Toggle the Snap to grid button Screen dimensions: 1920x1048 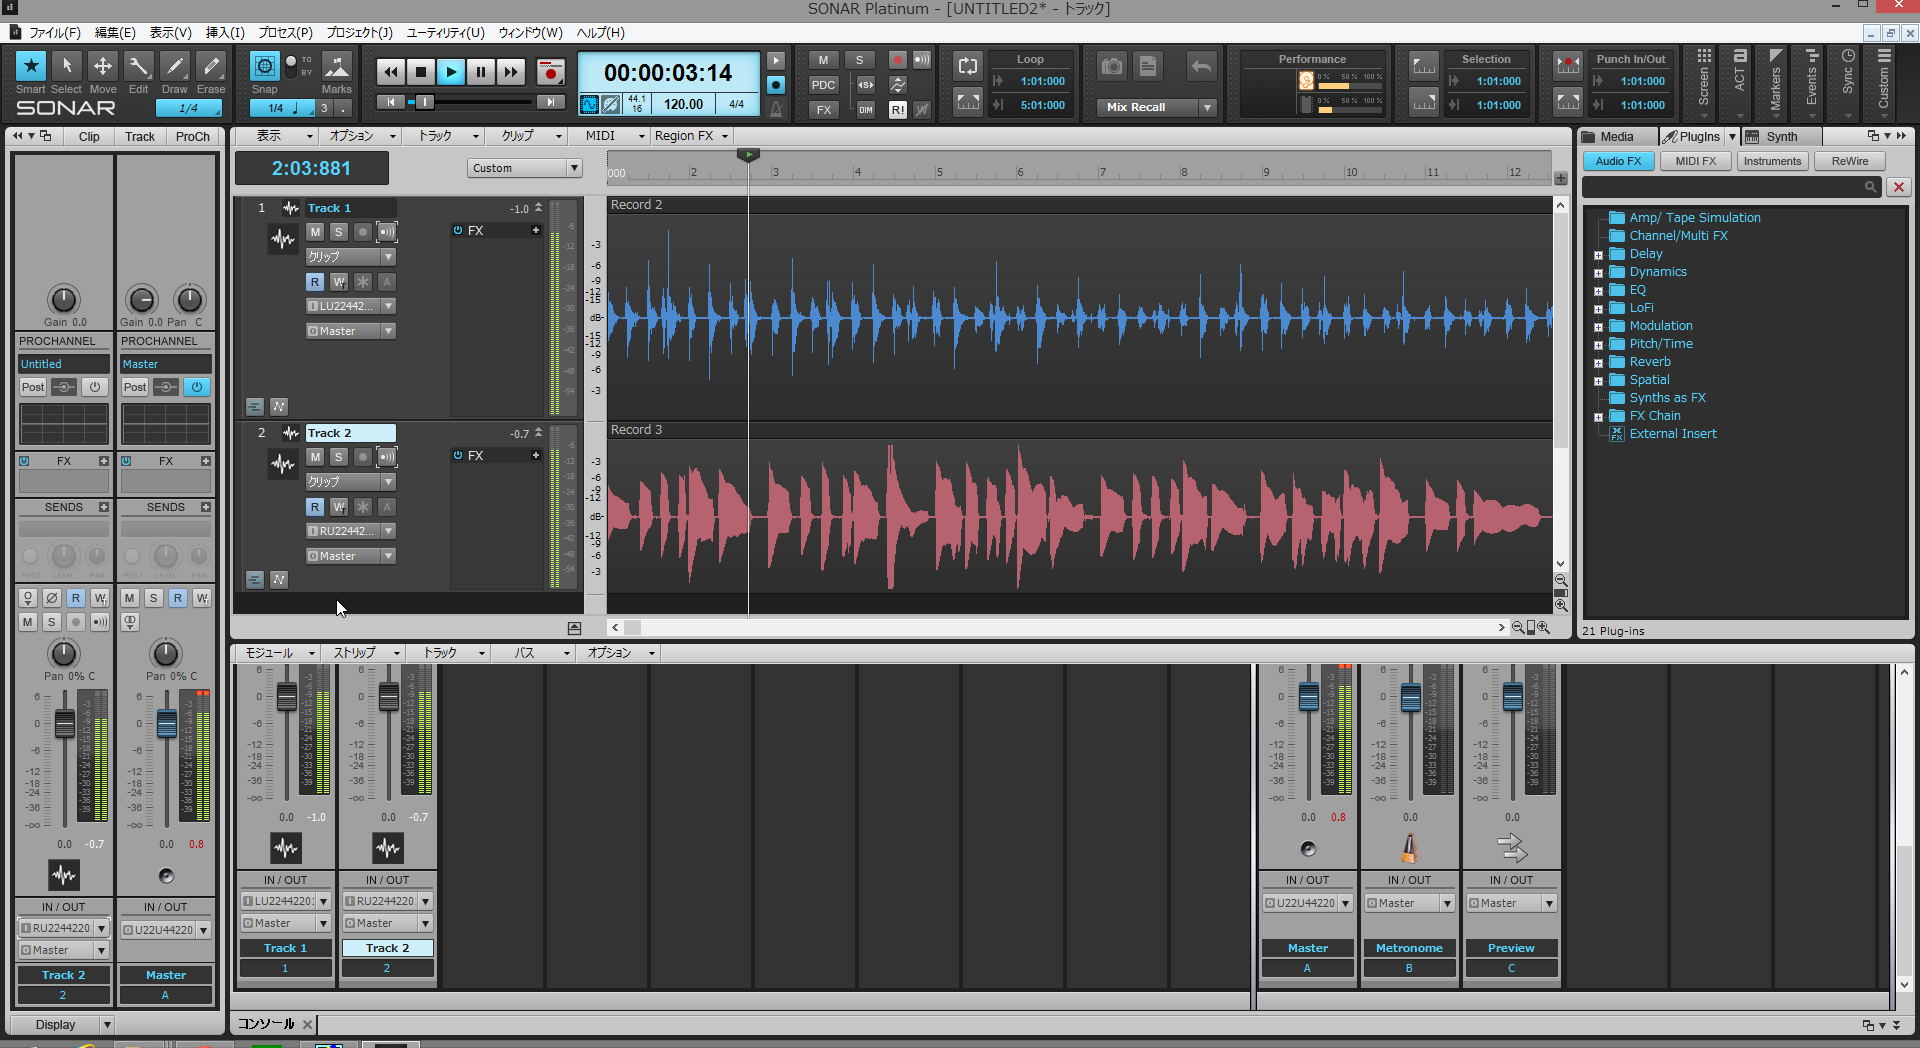264,66
